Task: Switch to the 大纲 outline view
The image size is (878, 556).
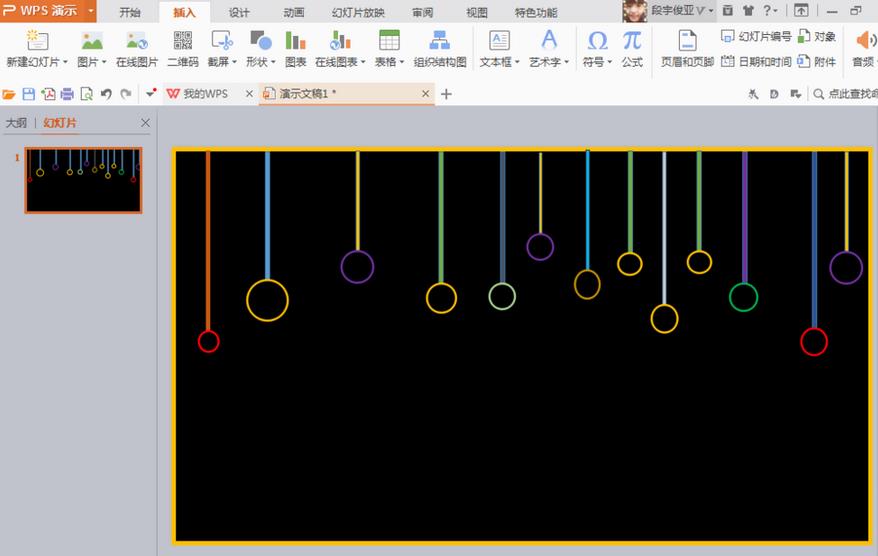Action: [16, 123]
